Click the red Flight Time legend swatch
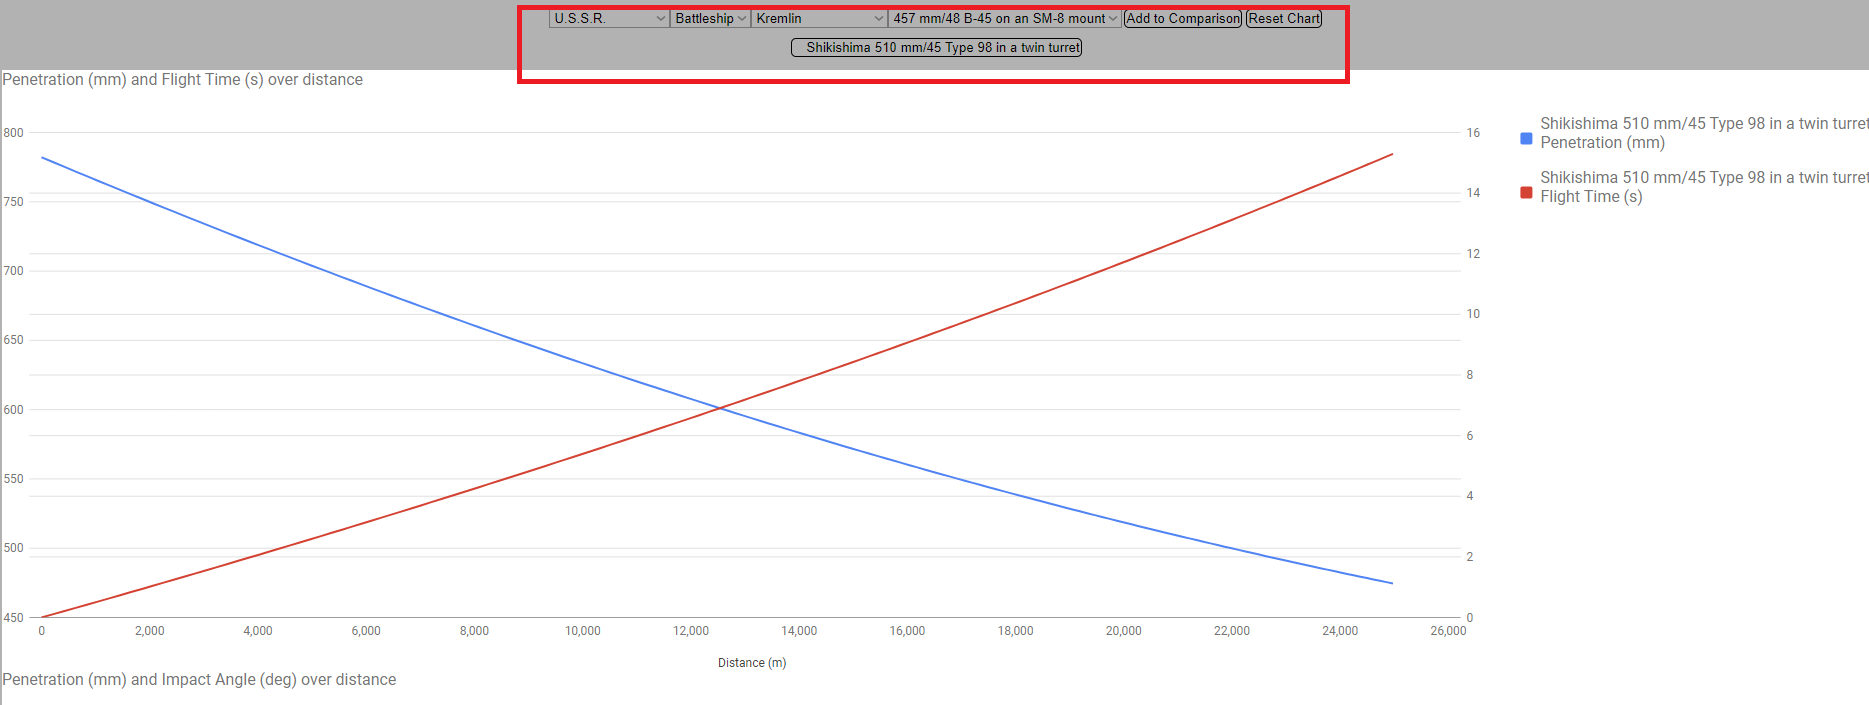The width and height of the screenshot is (1869, 705). tap(1526, 193)
